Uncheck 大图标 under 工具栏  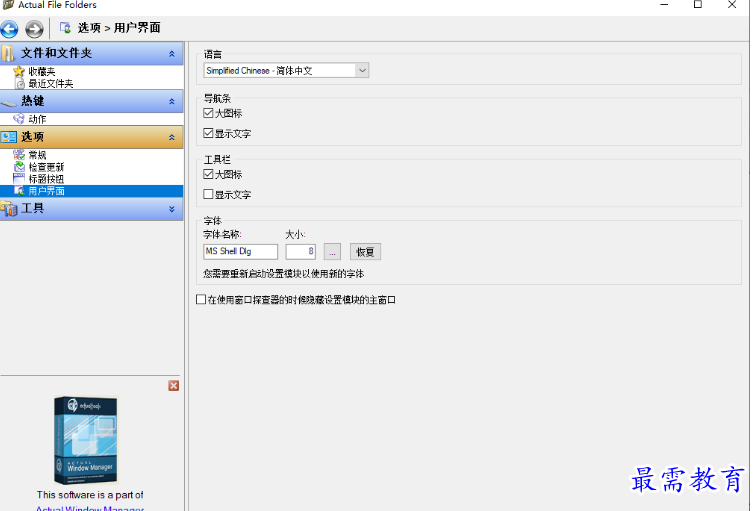(208, 174)
